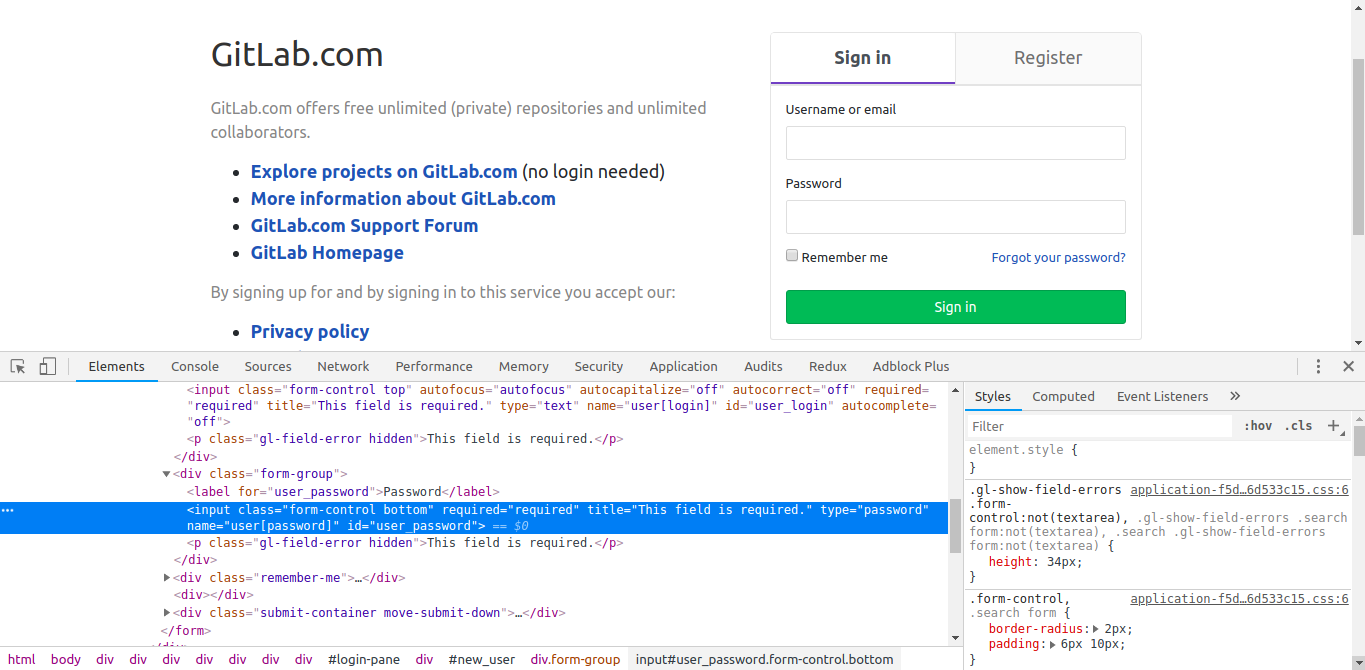This screenshot has height=670, width=1365.
Task: Switch to the Register tab
Action: [x=1048, y=58]
